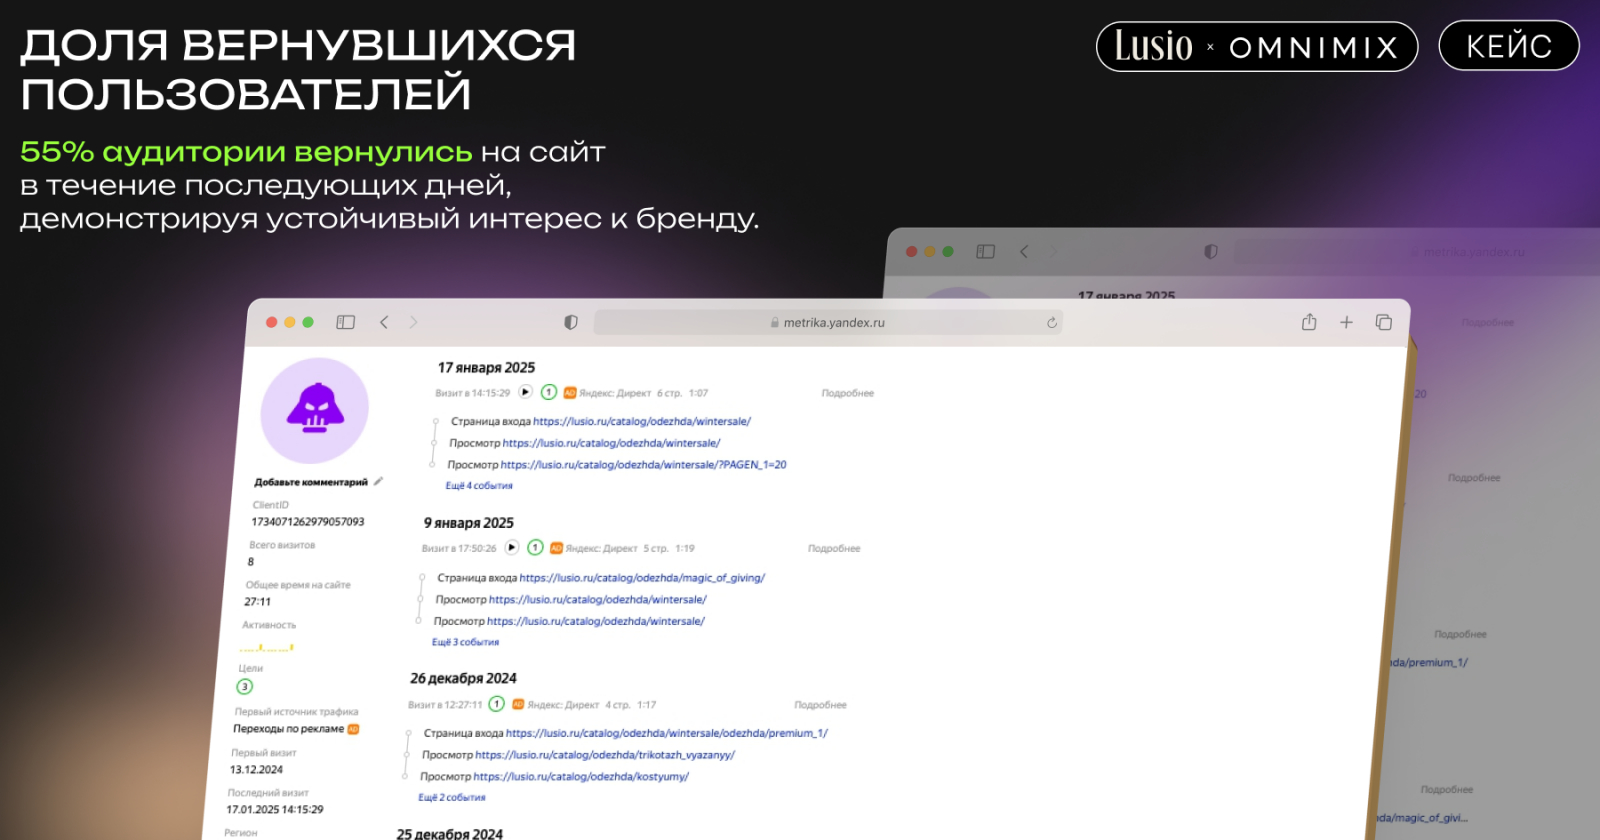
Task: Open the magic_of_givi… link in the background window
Action: tap(1422, 818)
